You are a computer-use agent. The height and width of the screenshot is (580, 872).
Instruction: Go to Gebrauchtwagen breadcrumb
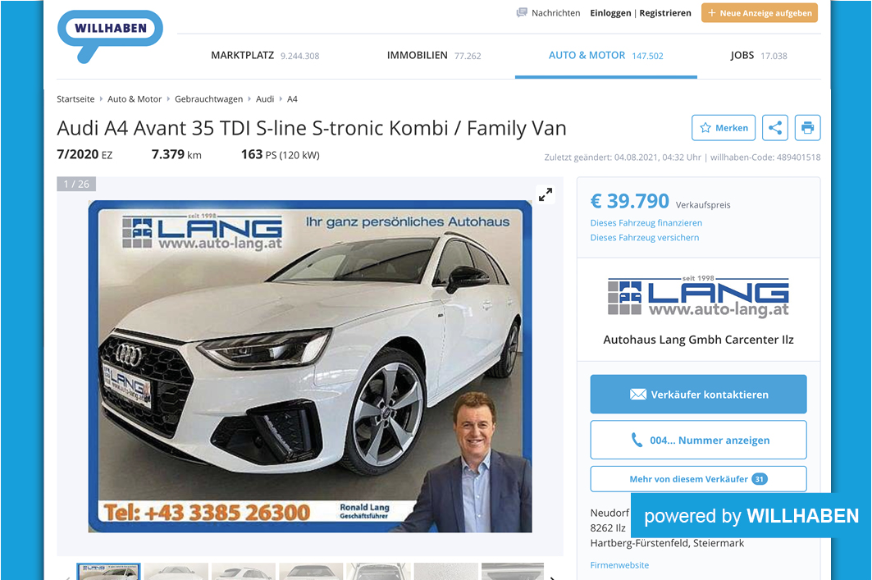click(x=209, y=99)
